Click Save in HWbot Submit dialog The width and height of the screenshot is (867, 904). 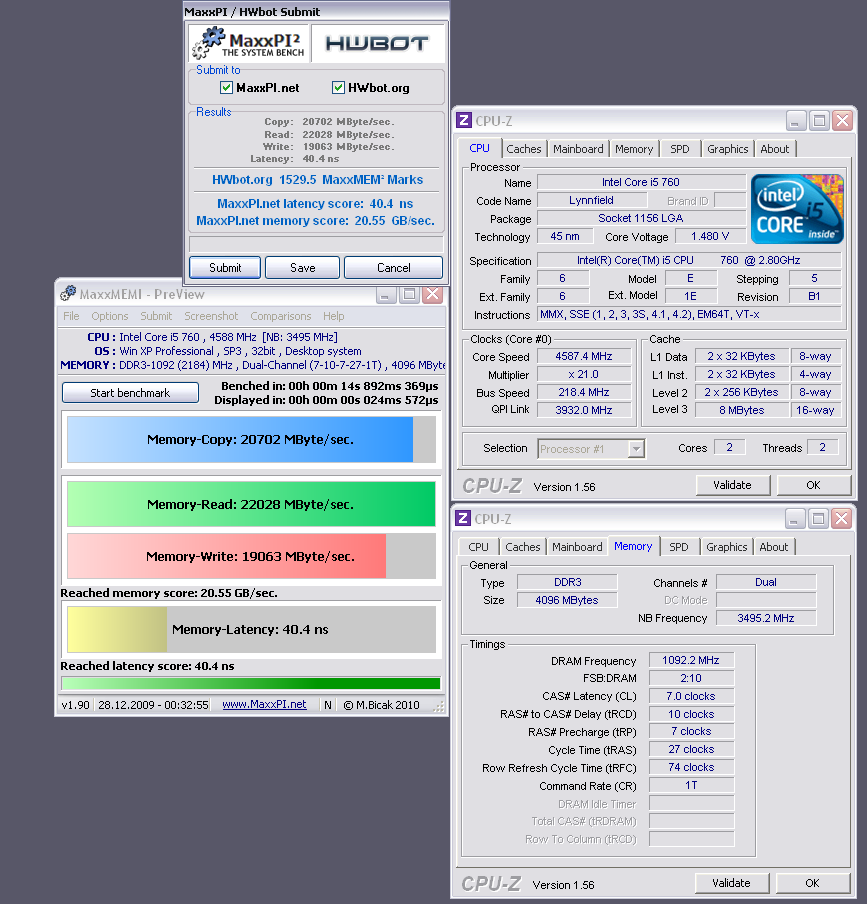(x=302, y=268)
